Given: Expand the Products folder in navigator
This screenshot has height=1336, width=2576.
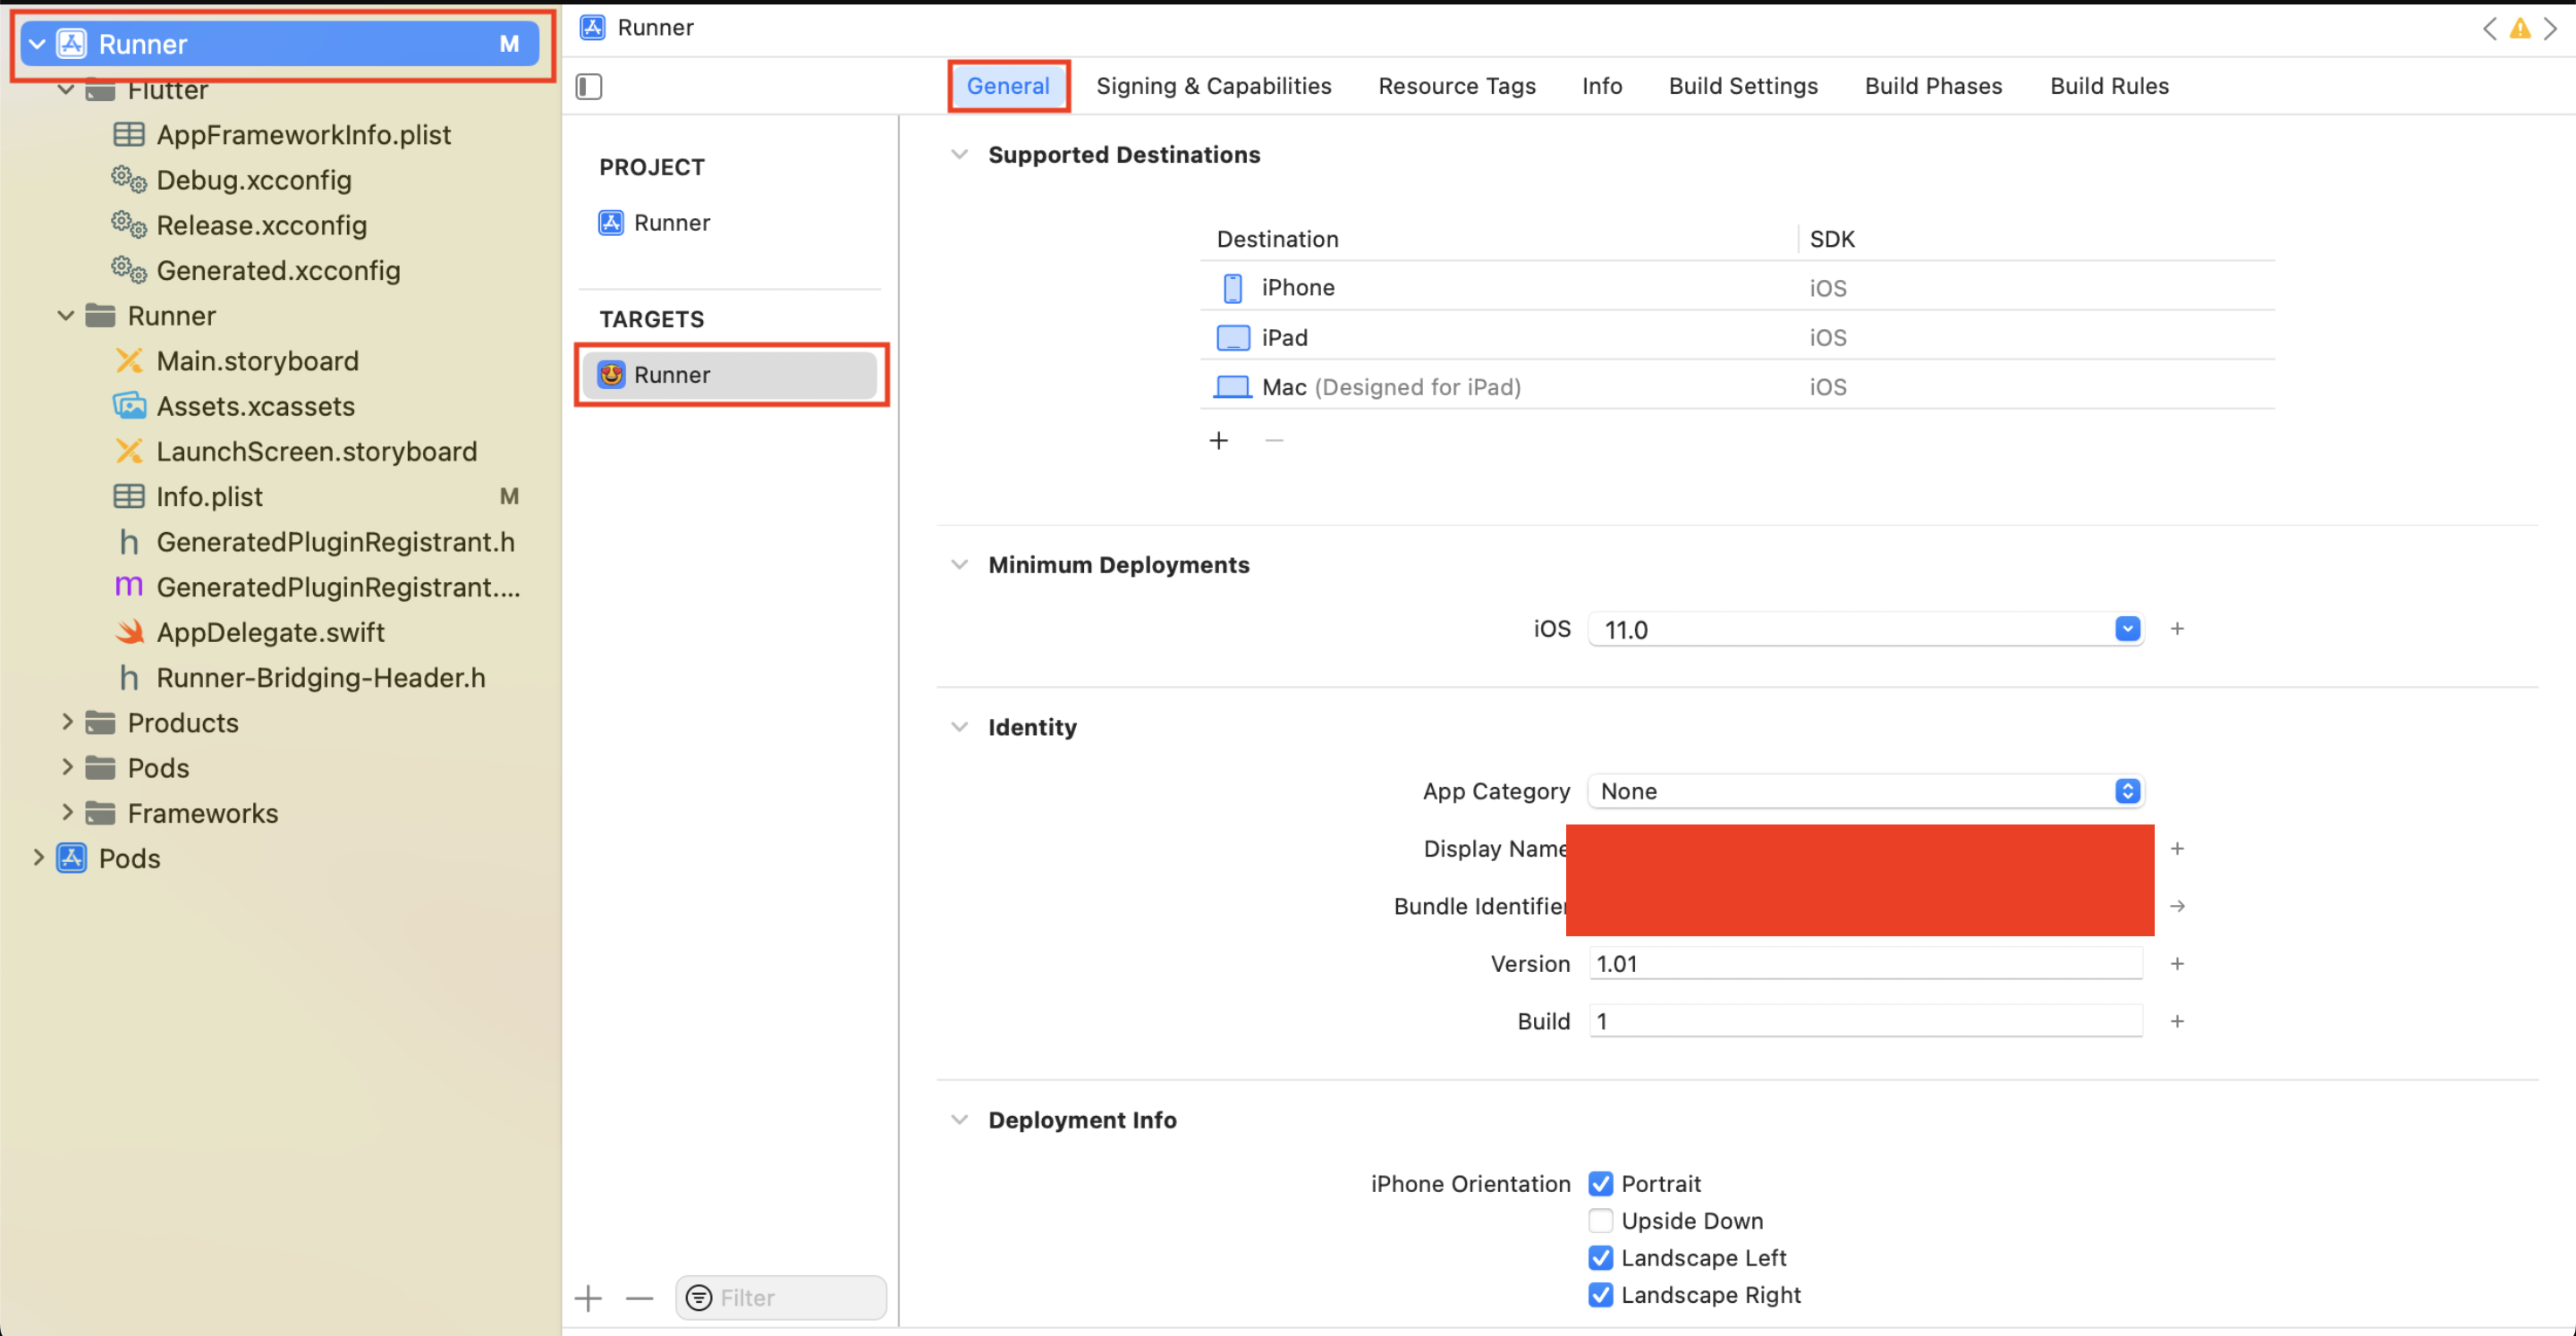Looking at the screenshot, I should (x=67, y=722).
